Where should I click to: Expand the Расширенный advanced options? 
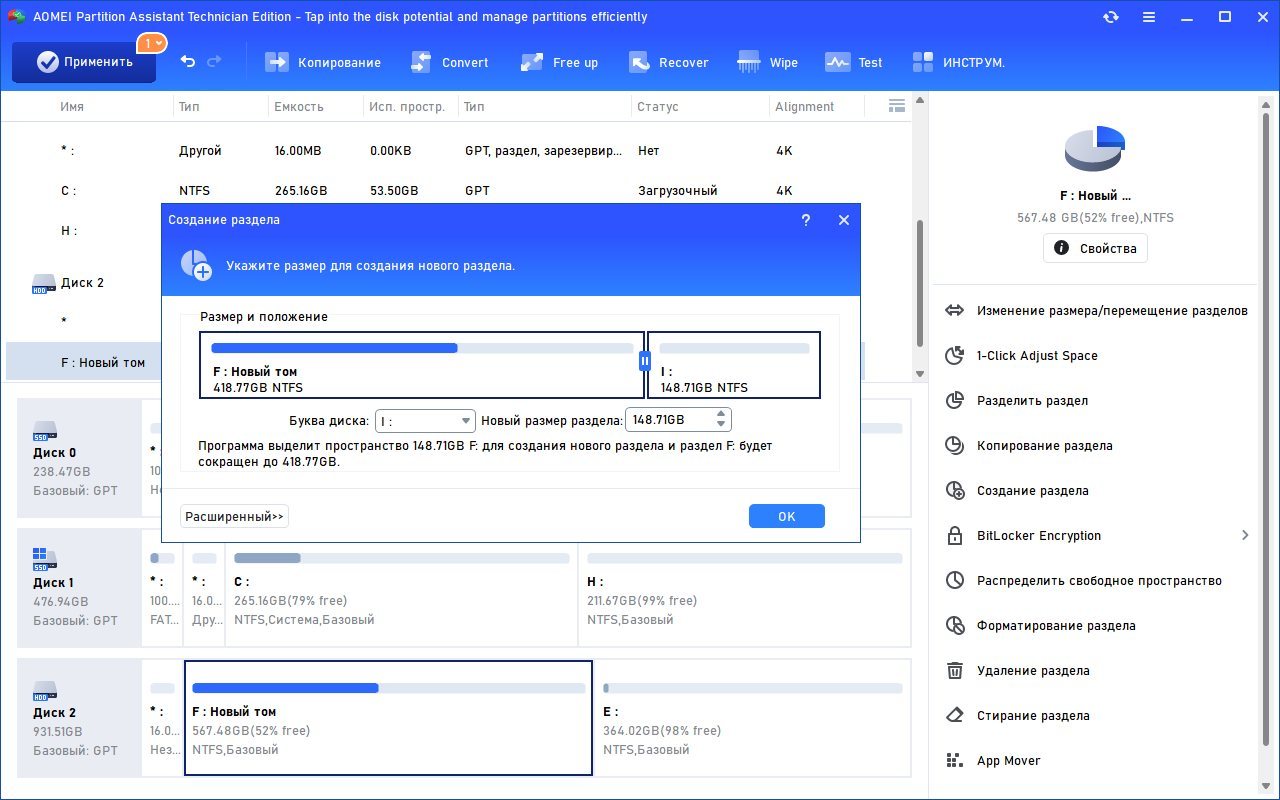pyautogui.click(x=234, y=516)
